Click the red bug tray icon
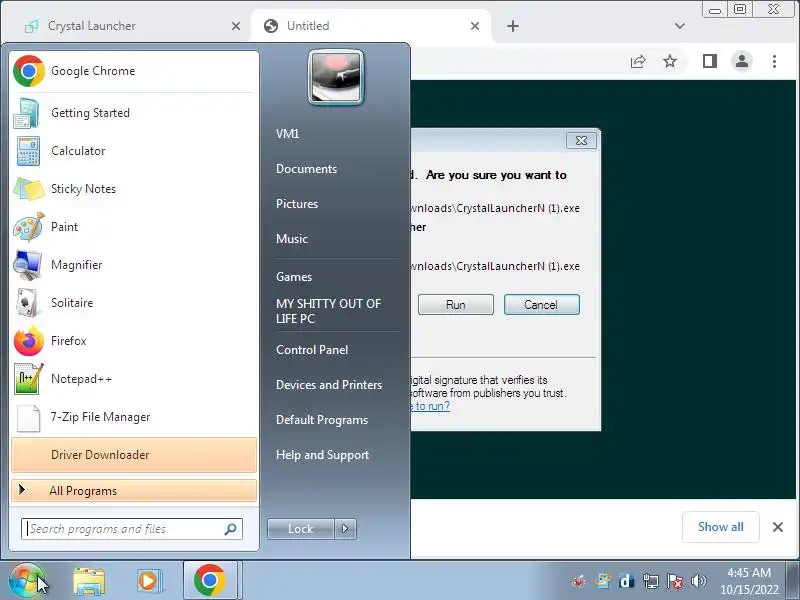The width and height of the screenshot is (800, 600). pyautogui.click(x=579, y=581)
